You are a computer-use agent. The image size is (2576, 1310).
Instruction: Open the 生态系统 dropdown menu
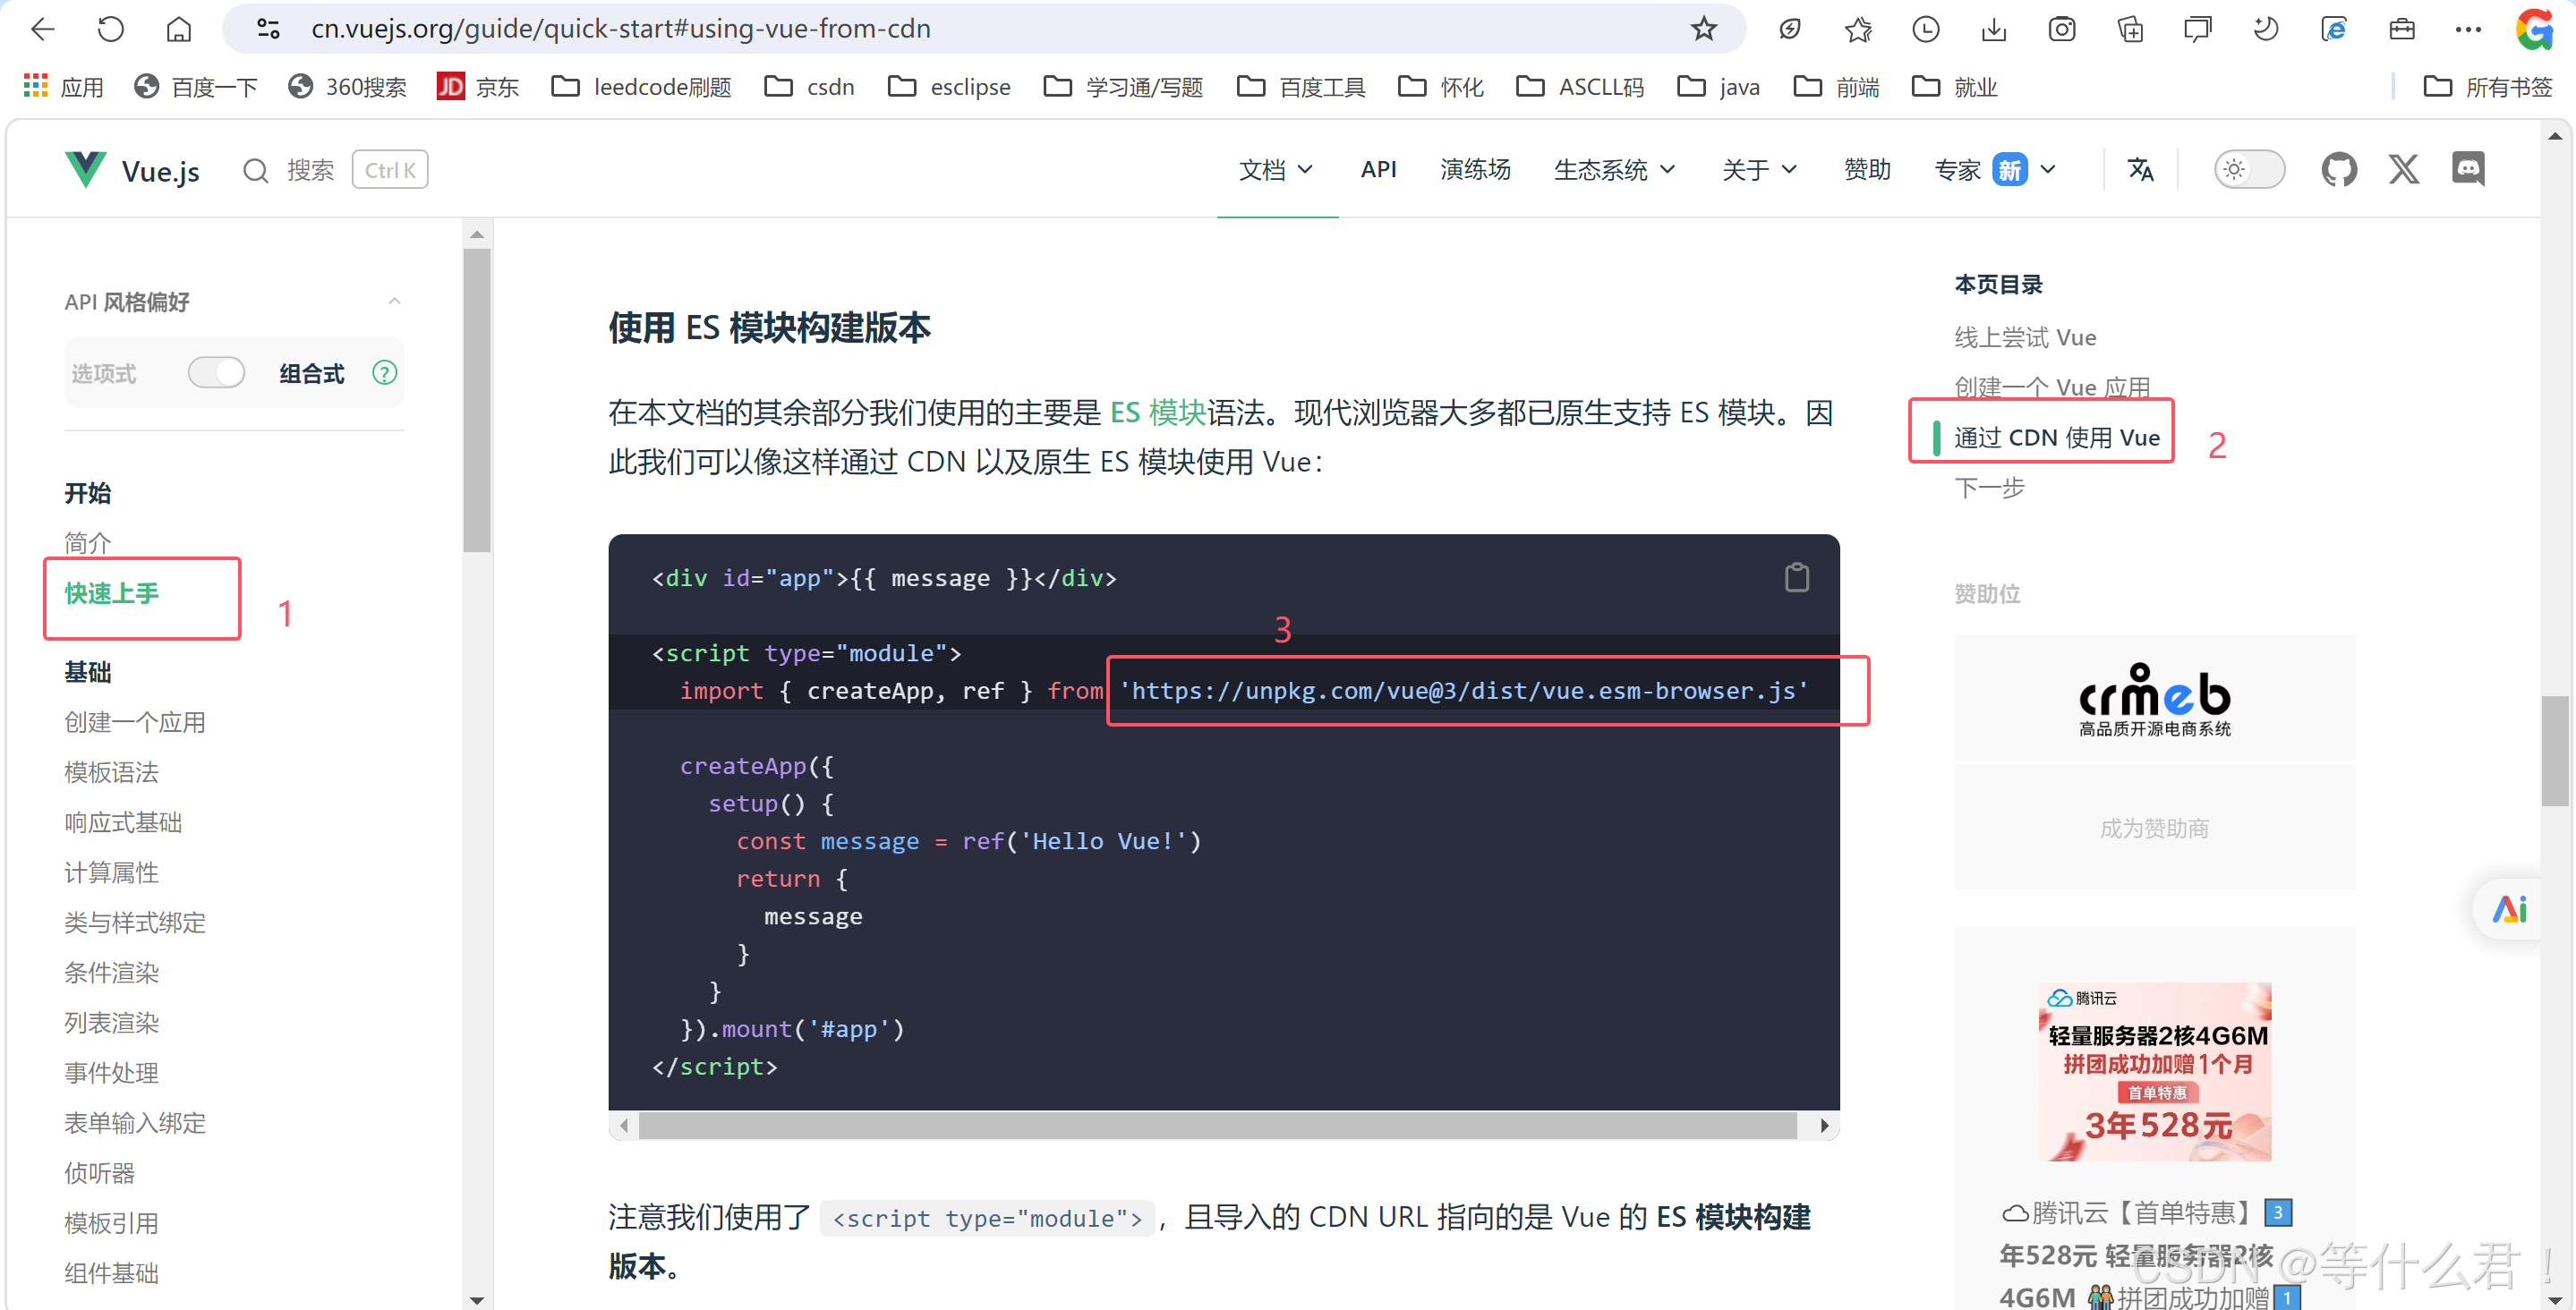coord(1613,170)
